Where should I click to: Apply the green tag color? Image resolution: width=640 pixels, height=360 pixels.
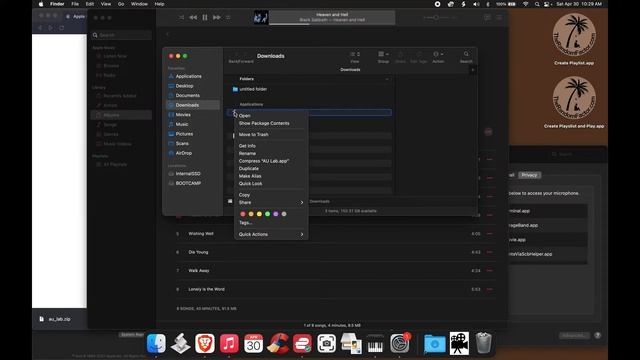[267, 214]
